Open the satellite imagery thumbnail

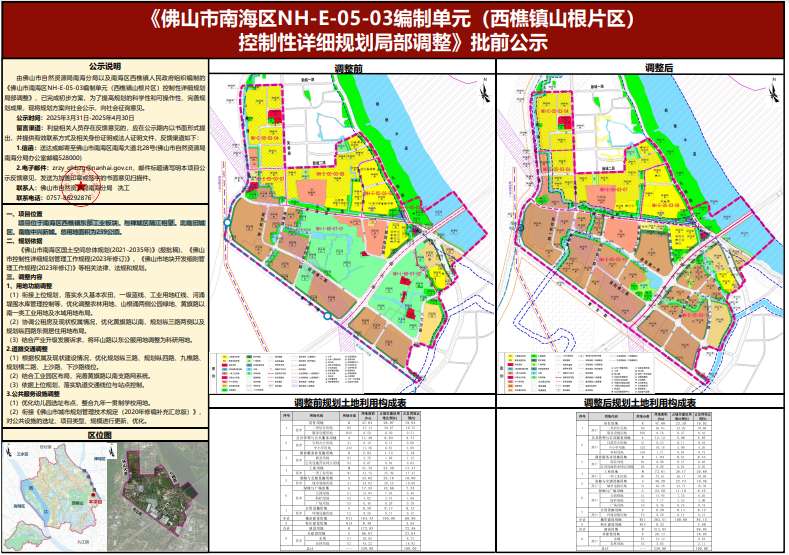(159, 497)
